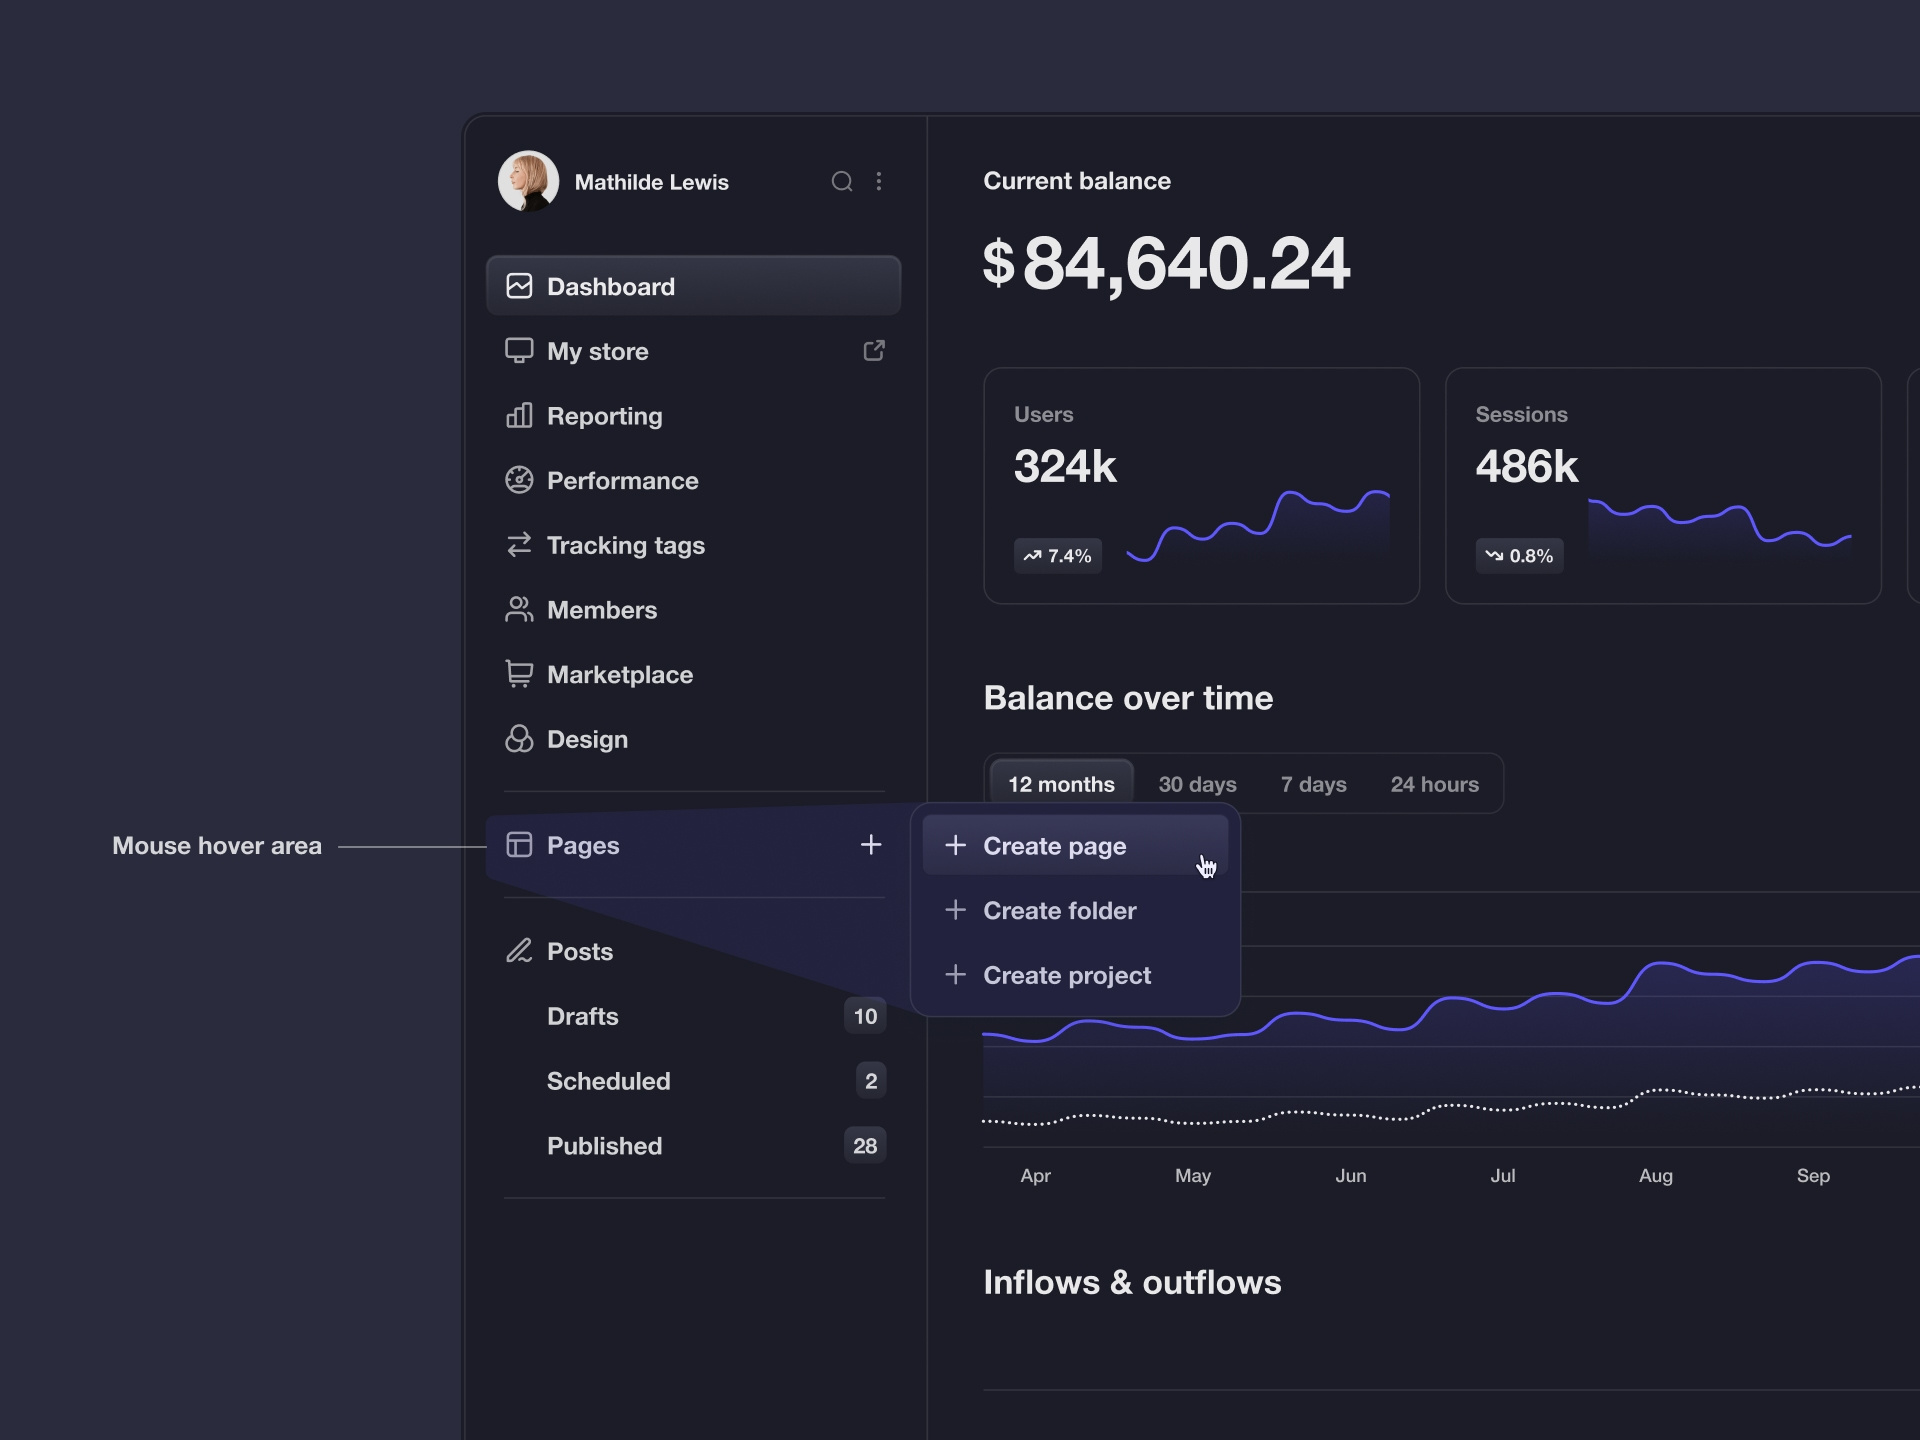Click the Create page option
This screenshot has width=1920, height=1440.
[1054, 845]
